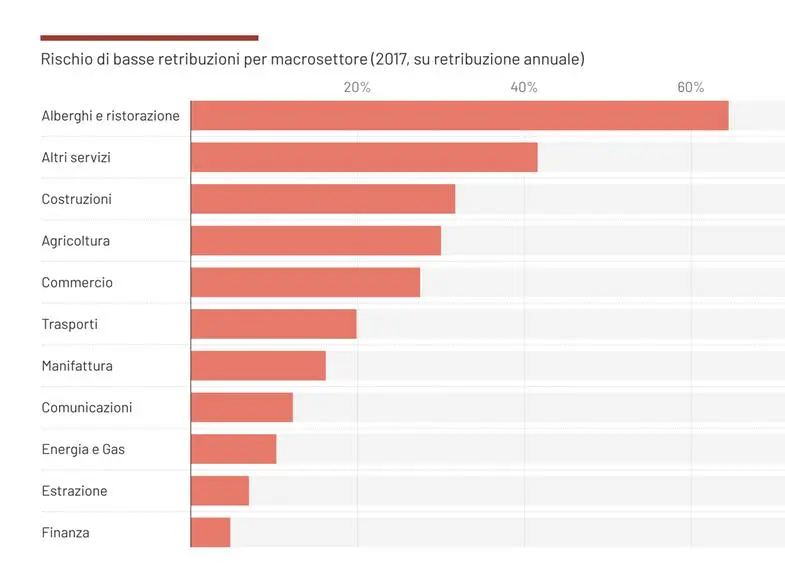Click the "Alberghi e ristorazione" category label
Viewport: 785px width, 588px height.
(110, 116)
